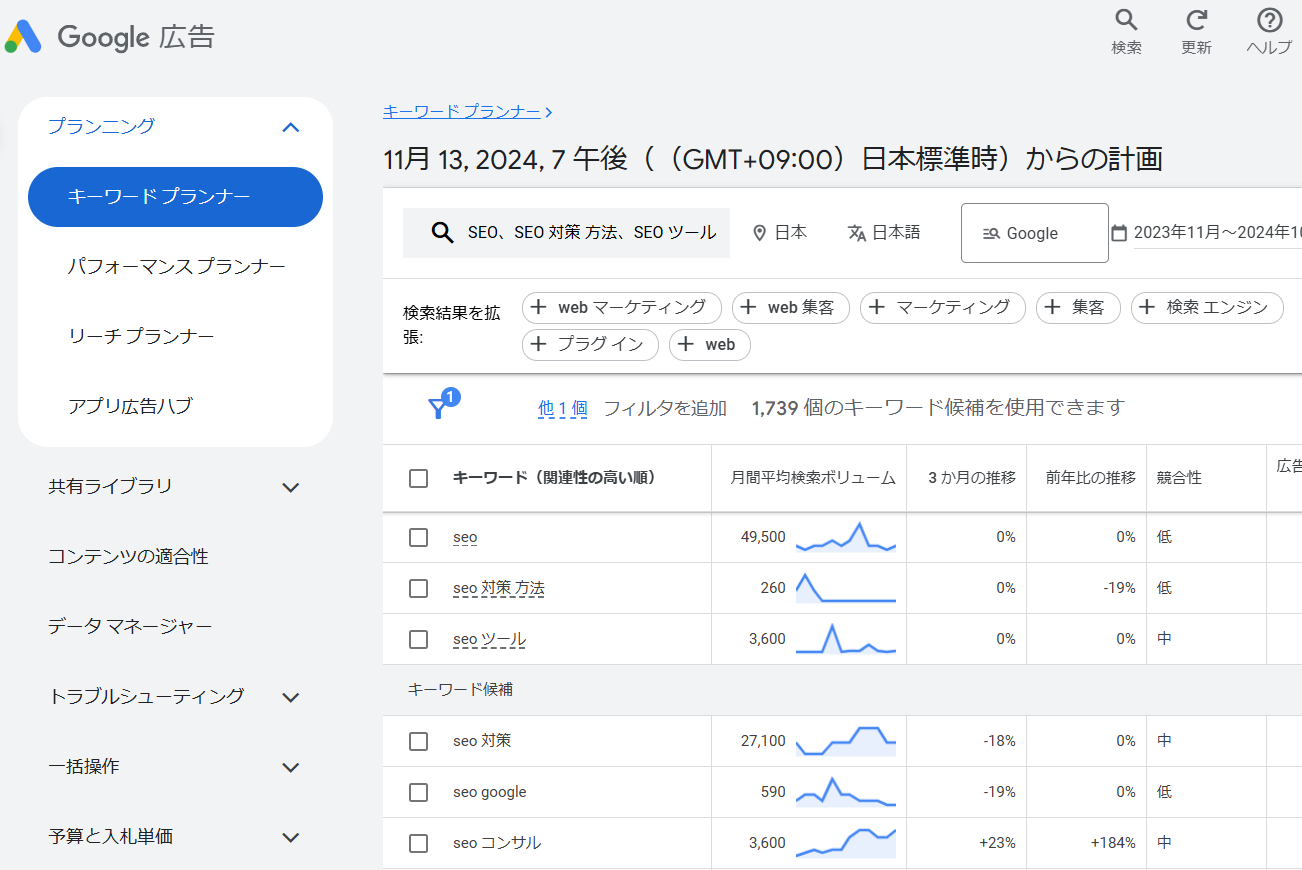Click the plus icon on web chip
Viewport: 1302px width, 870px height.
pyautogui.click(x=685, y=344)
